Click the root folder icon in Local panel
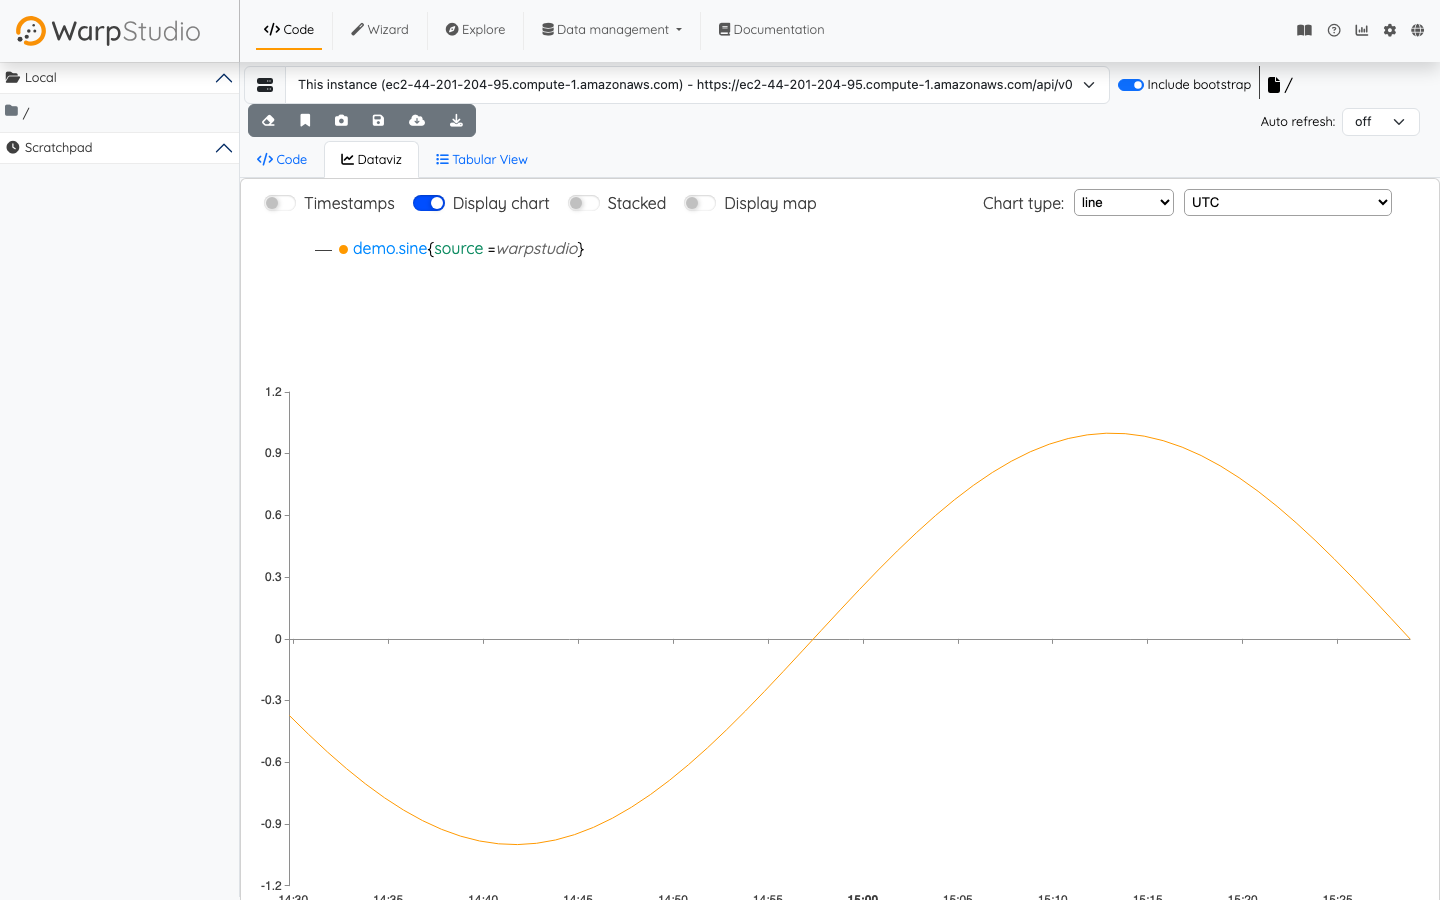The width and height of the screenshot is (1440, 900). tap(12, 111)
